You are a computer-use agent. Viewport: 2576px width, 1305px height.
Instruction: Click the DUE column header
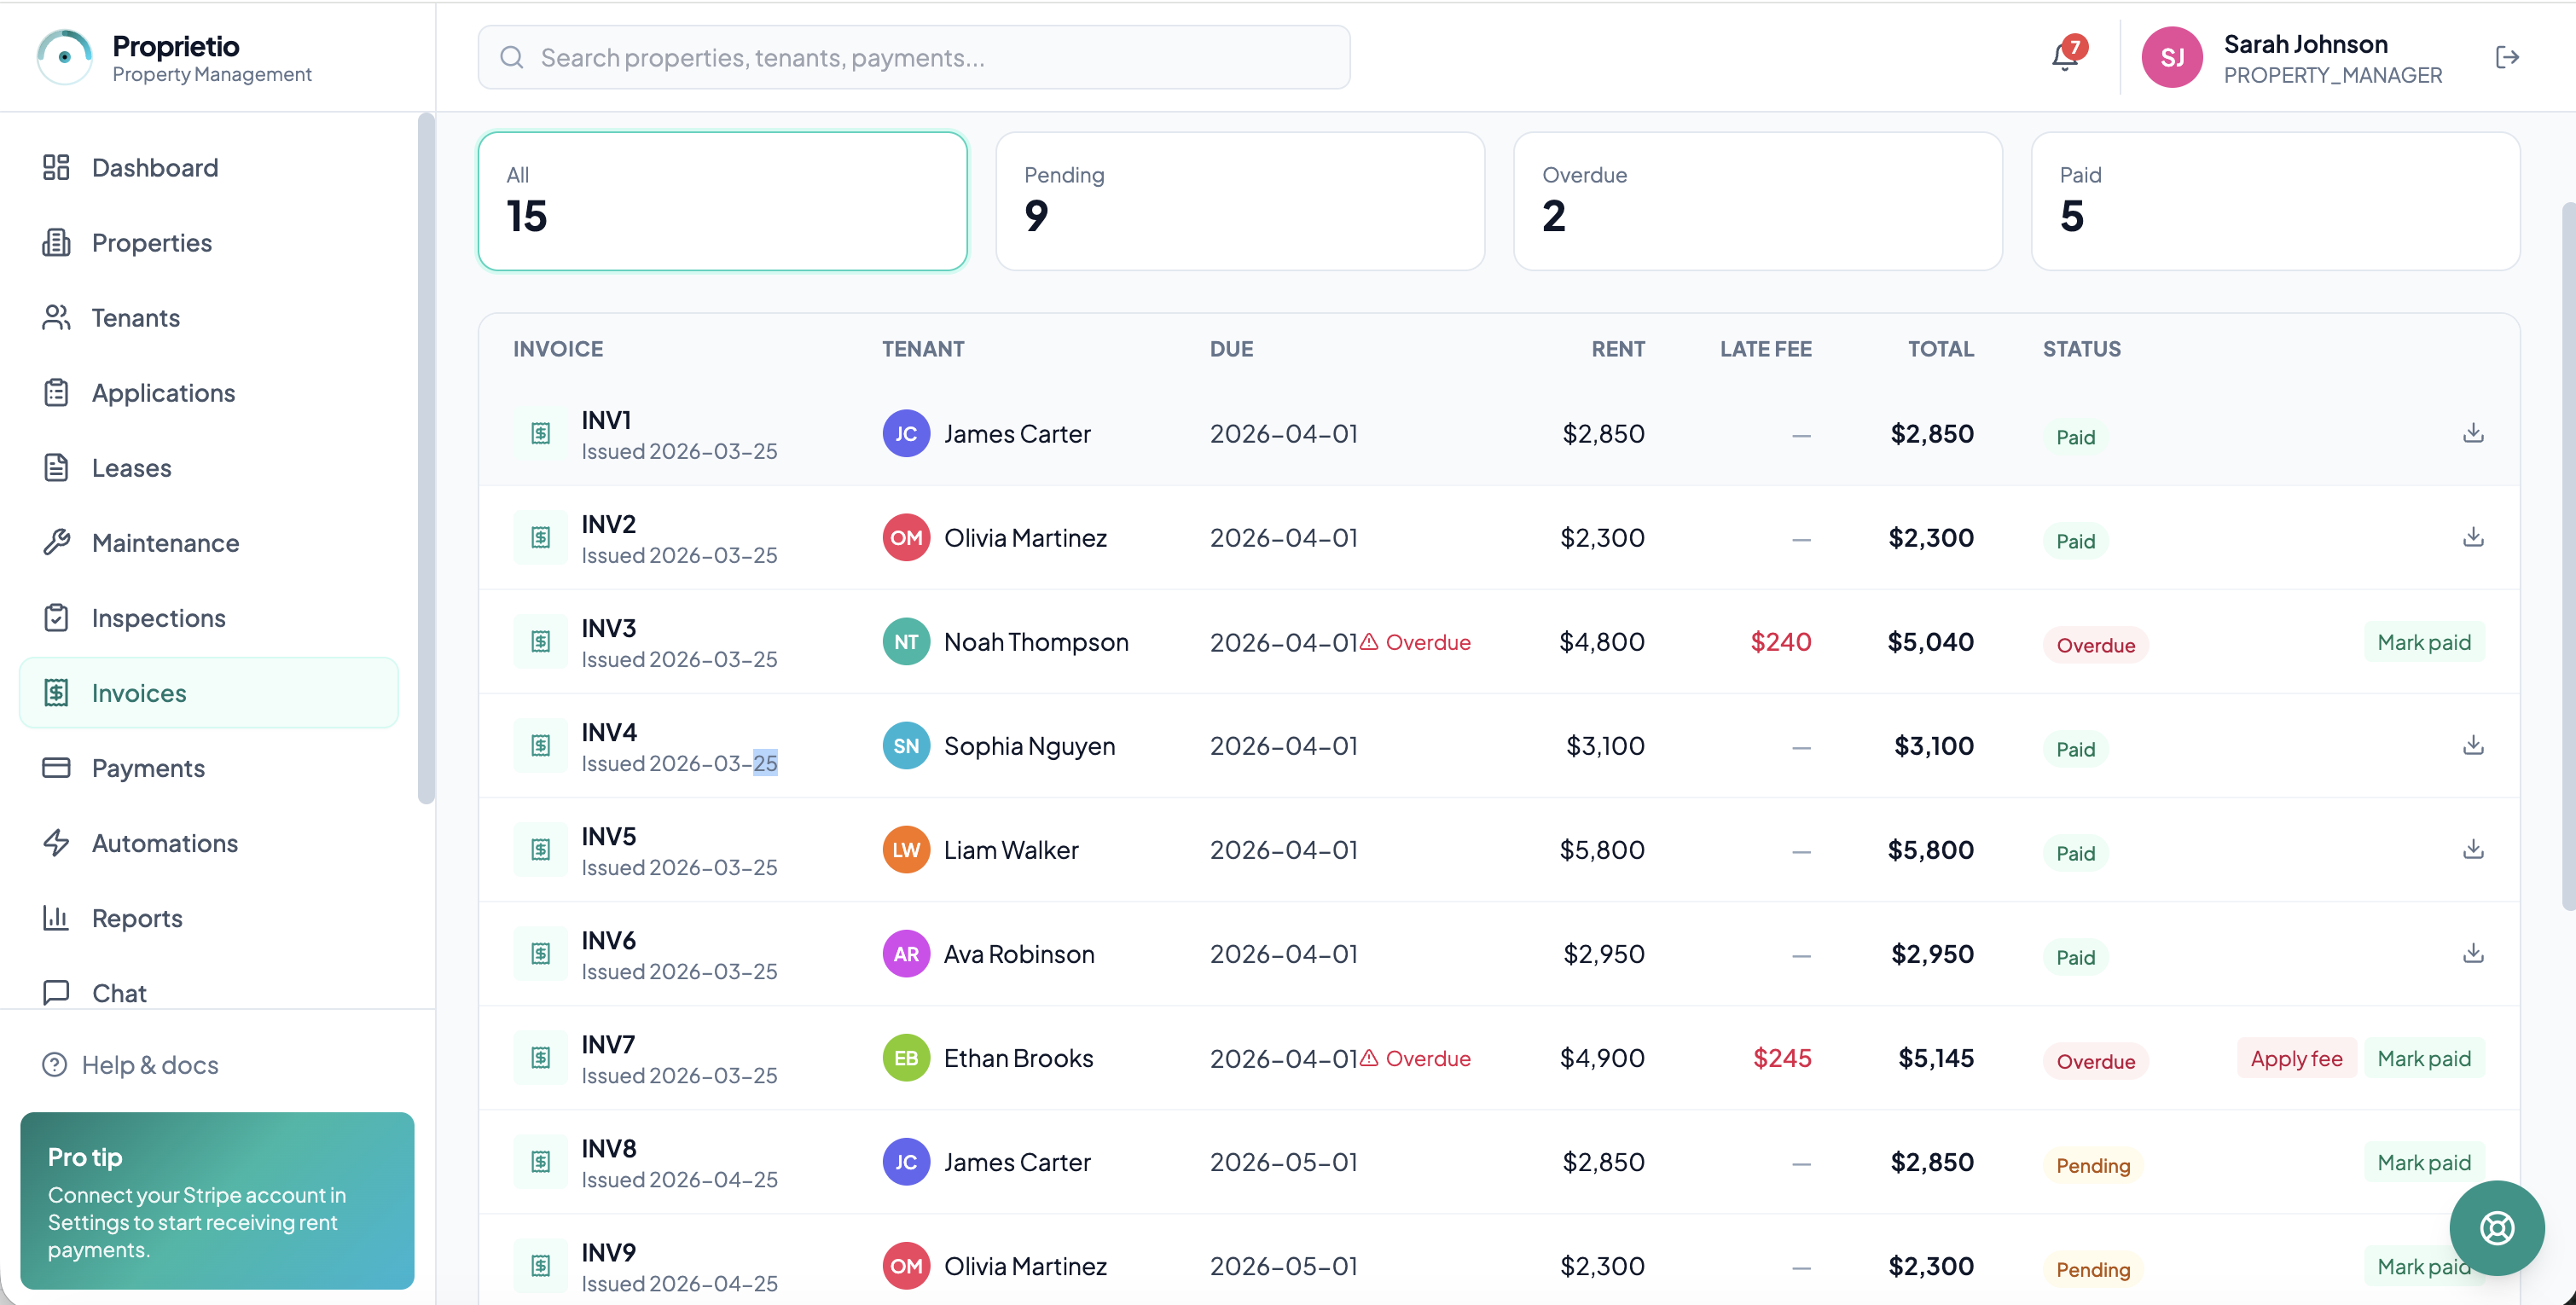(1231, 348)
